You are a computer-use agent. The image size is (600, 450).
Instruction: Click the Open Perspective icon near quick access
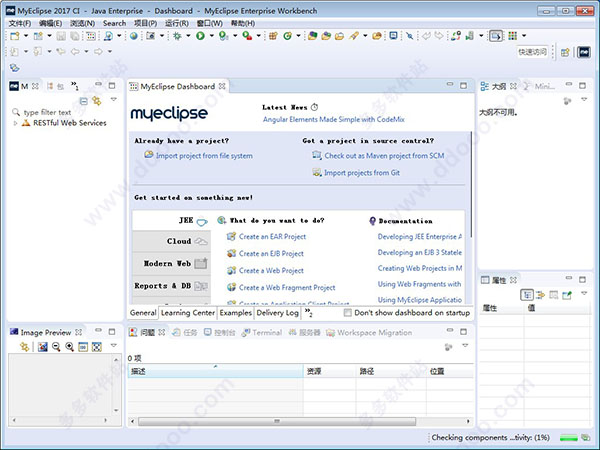pyautogui.click(x=565, y=52)
